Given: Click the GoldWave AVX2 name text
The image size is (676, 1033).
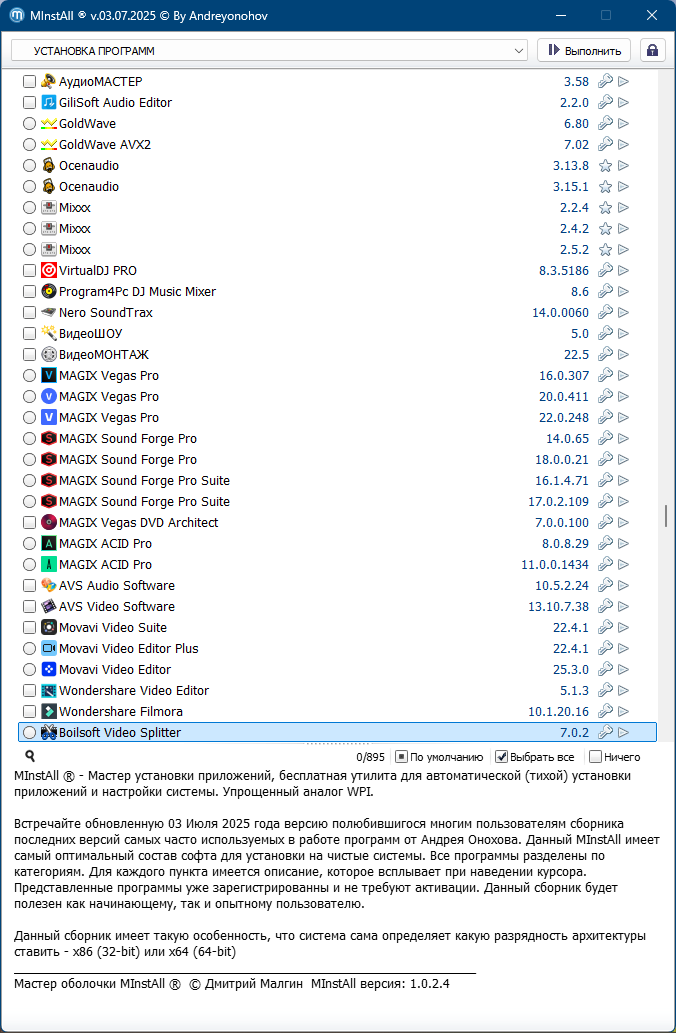Looking at the screenshot, I should [105, 145].
